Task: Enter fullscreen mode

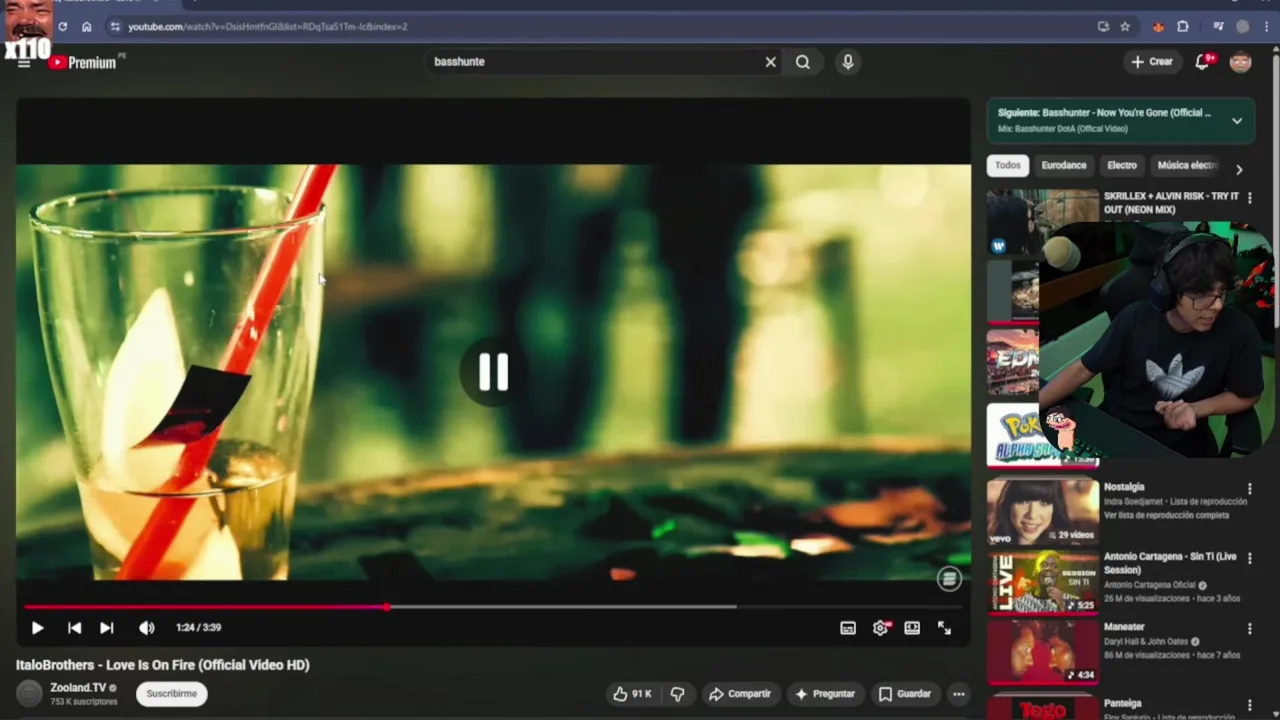Action: click(x=944, y=628)
